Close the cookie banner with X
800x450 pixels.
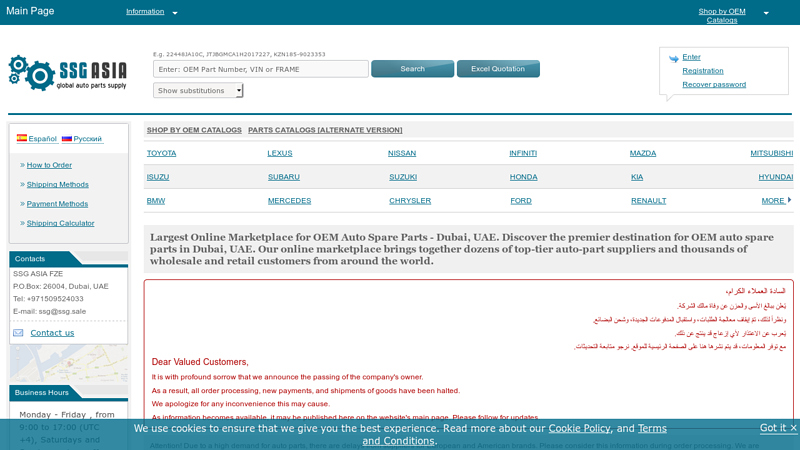(x=793, y=428)
